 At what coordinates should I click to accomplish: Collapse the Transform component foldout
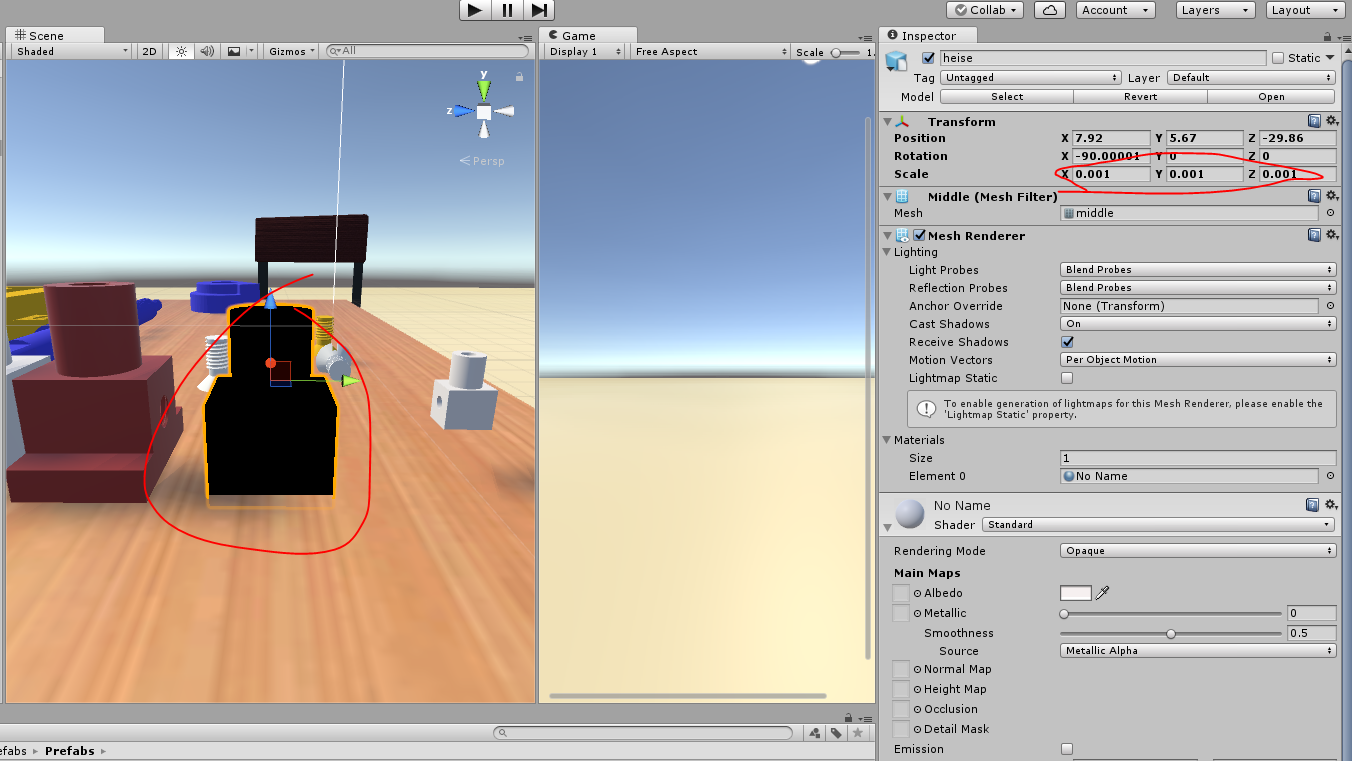pos(888,122)
